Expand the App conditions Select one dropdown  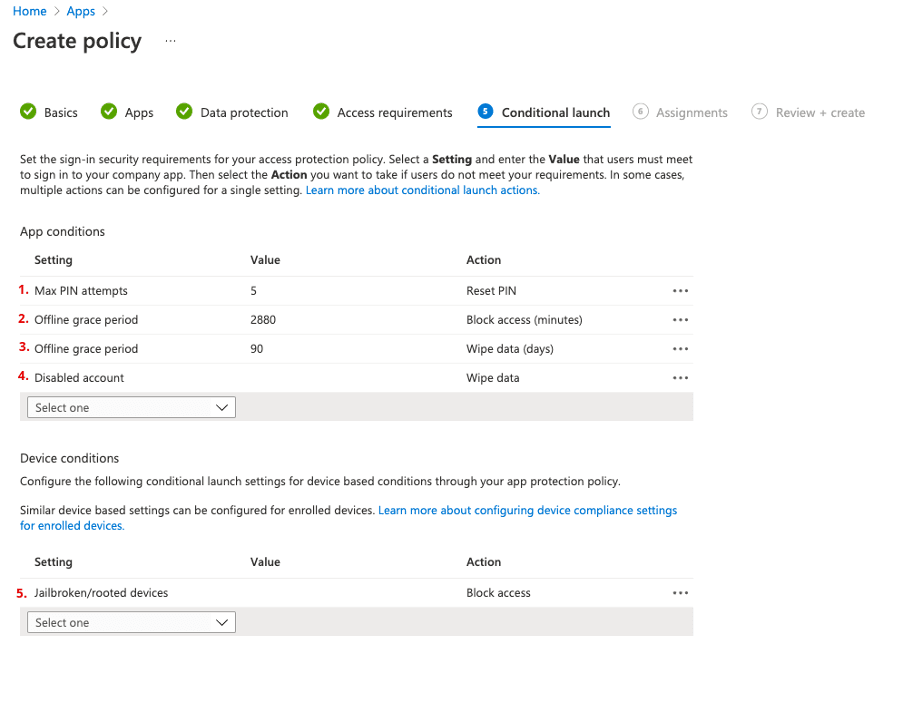pyautogui.click(x=128, y=408)
